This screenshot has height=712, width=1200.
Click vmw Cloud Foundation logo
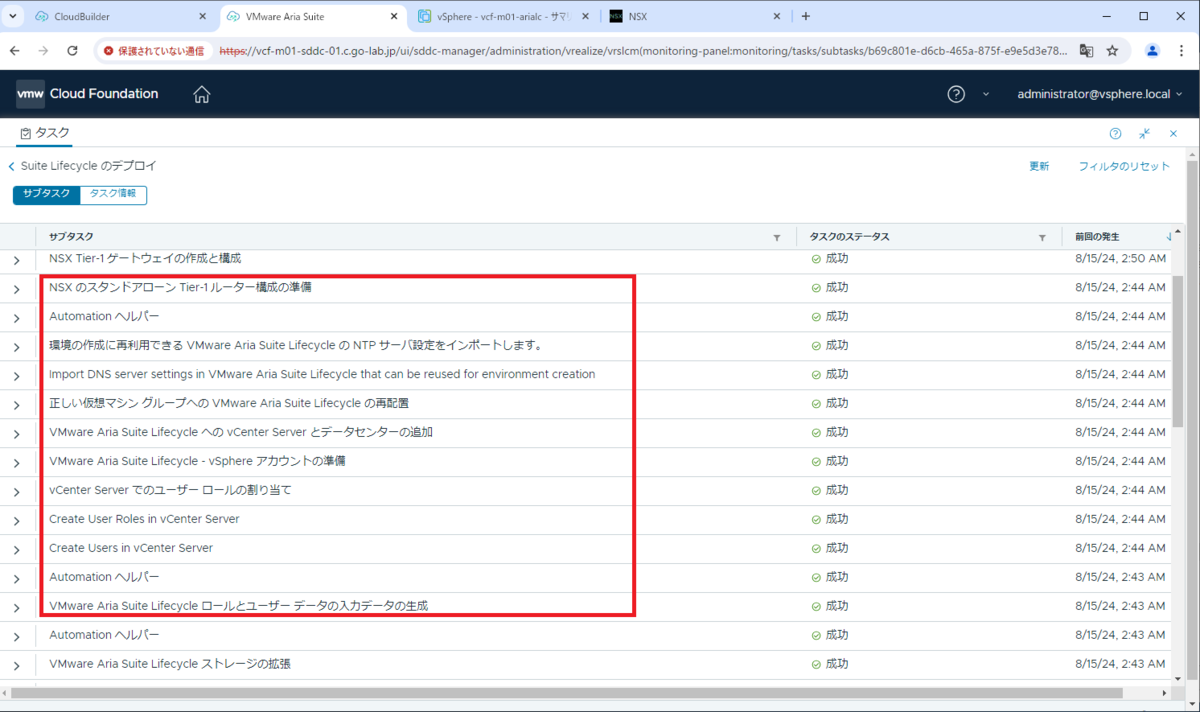(x=87, y=94)
